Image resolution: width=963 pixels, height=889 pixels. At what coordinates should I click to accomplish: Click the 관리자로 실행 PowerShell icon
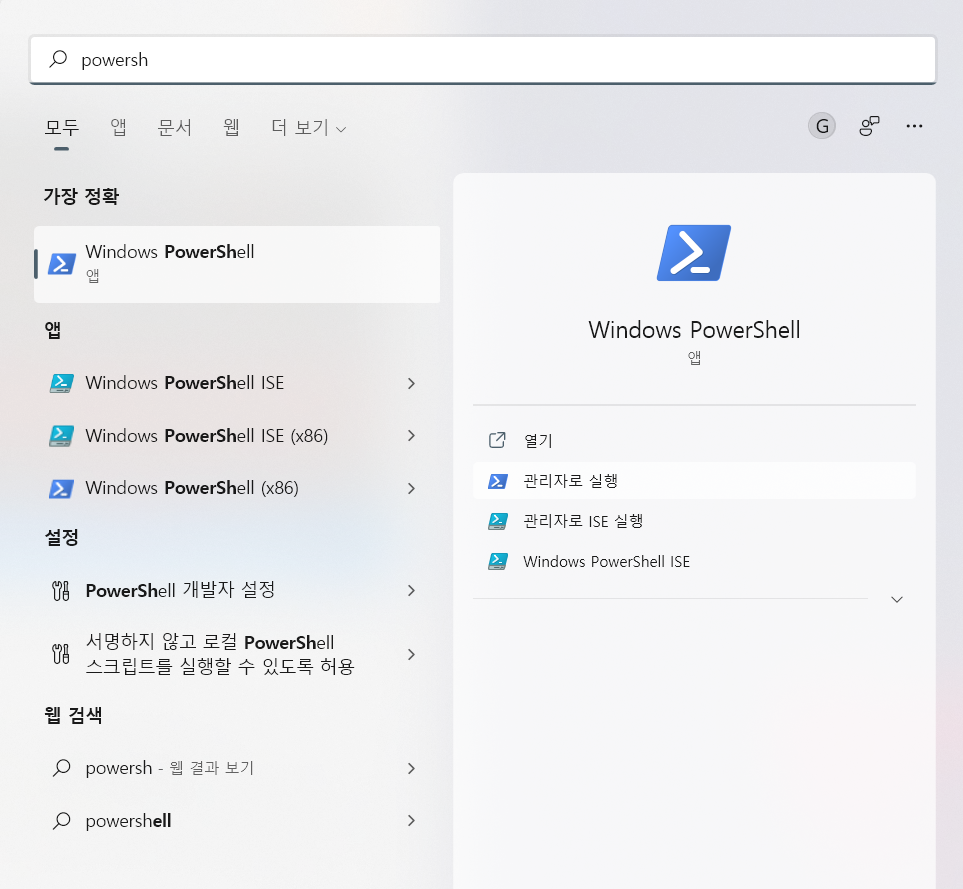point(497,481)
